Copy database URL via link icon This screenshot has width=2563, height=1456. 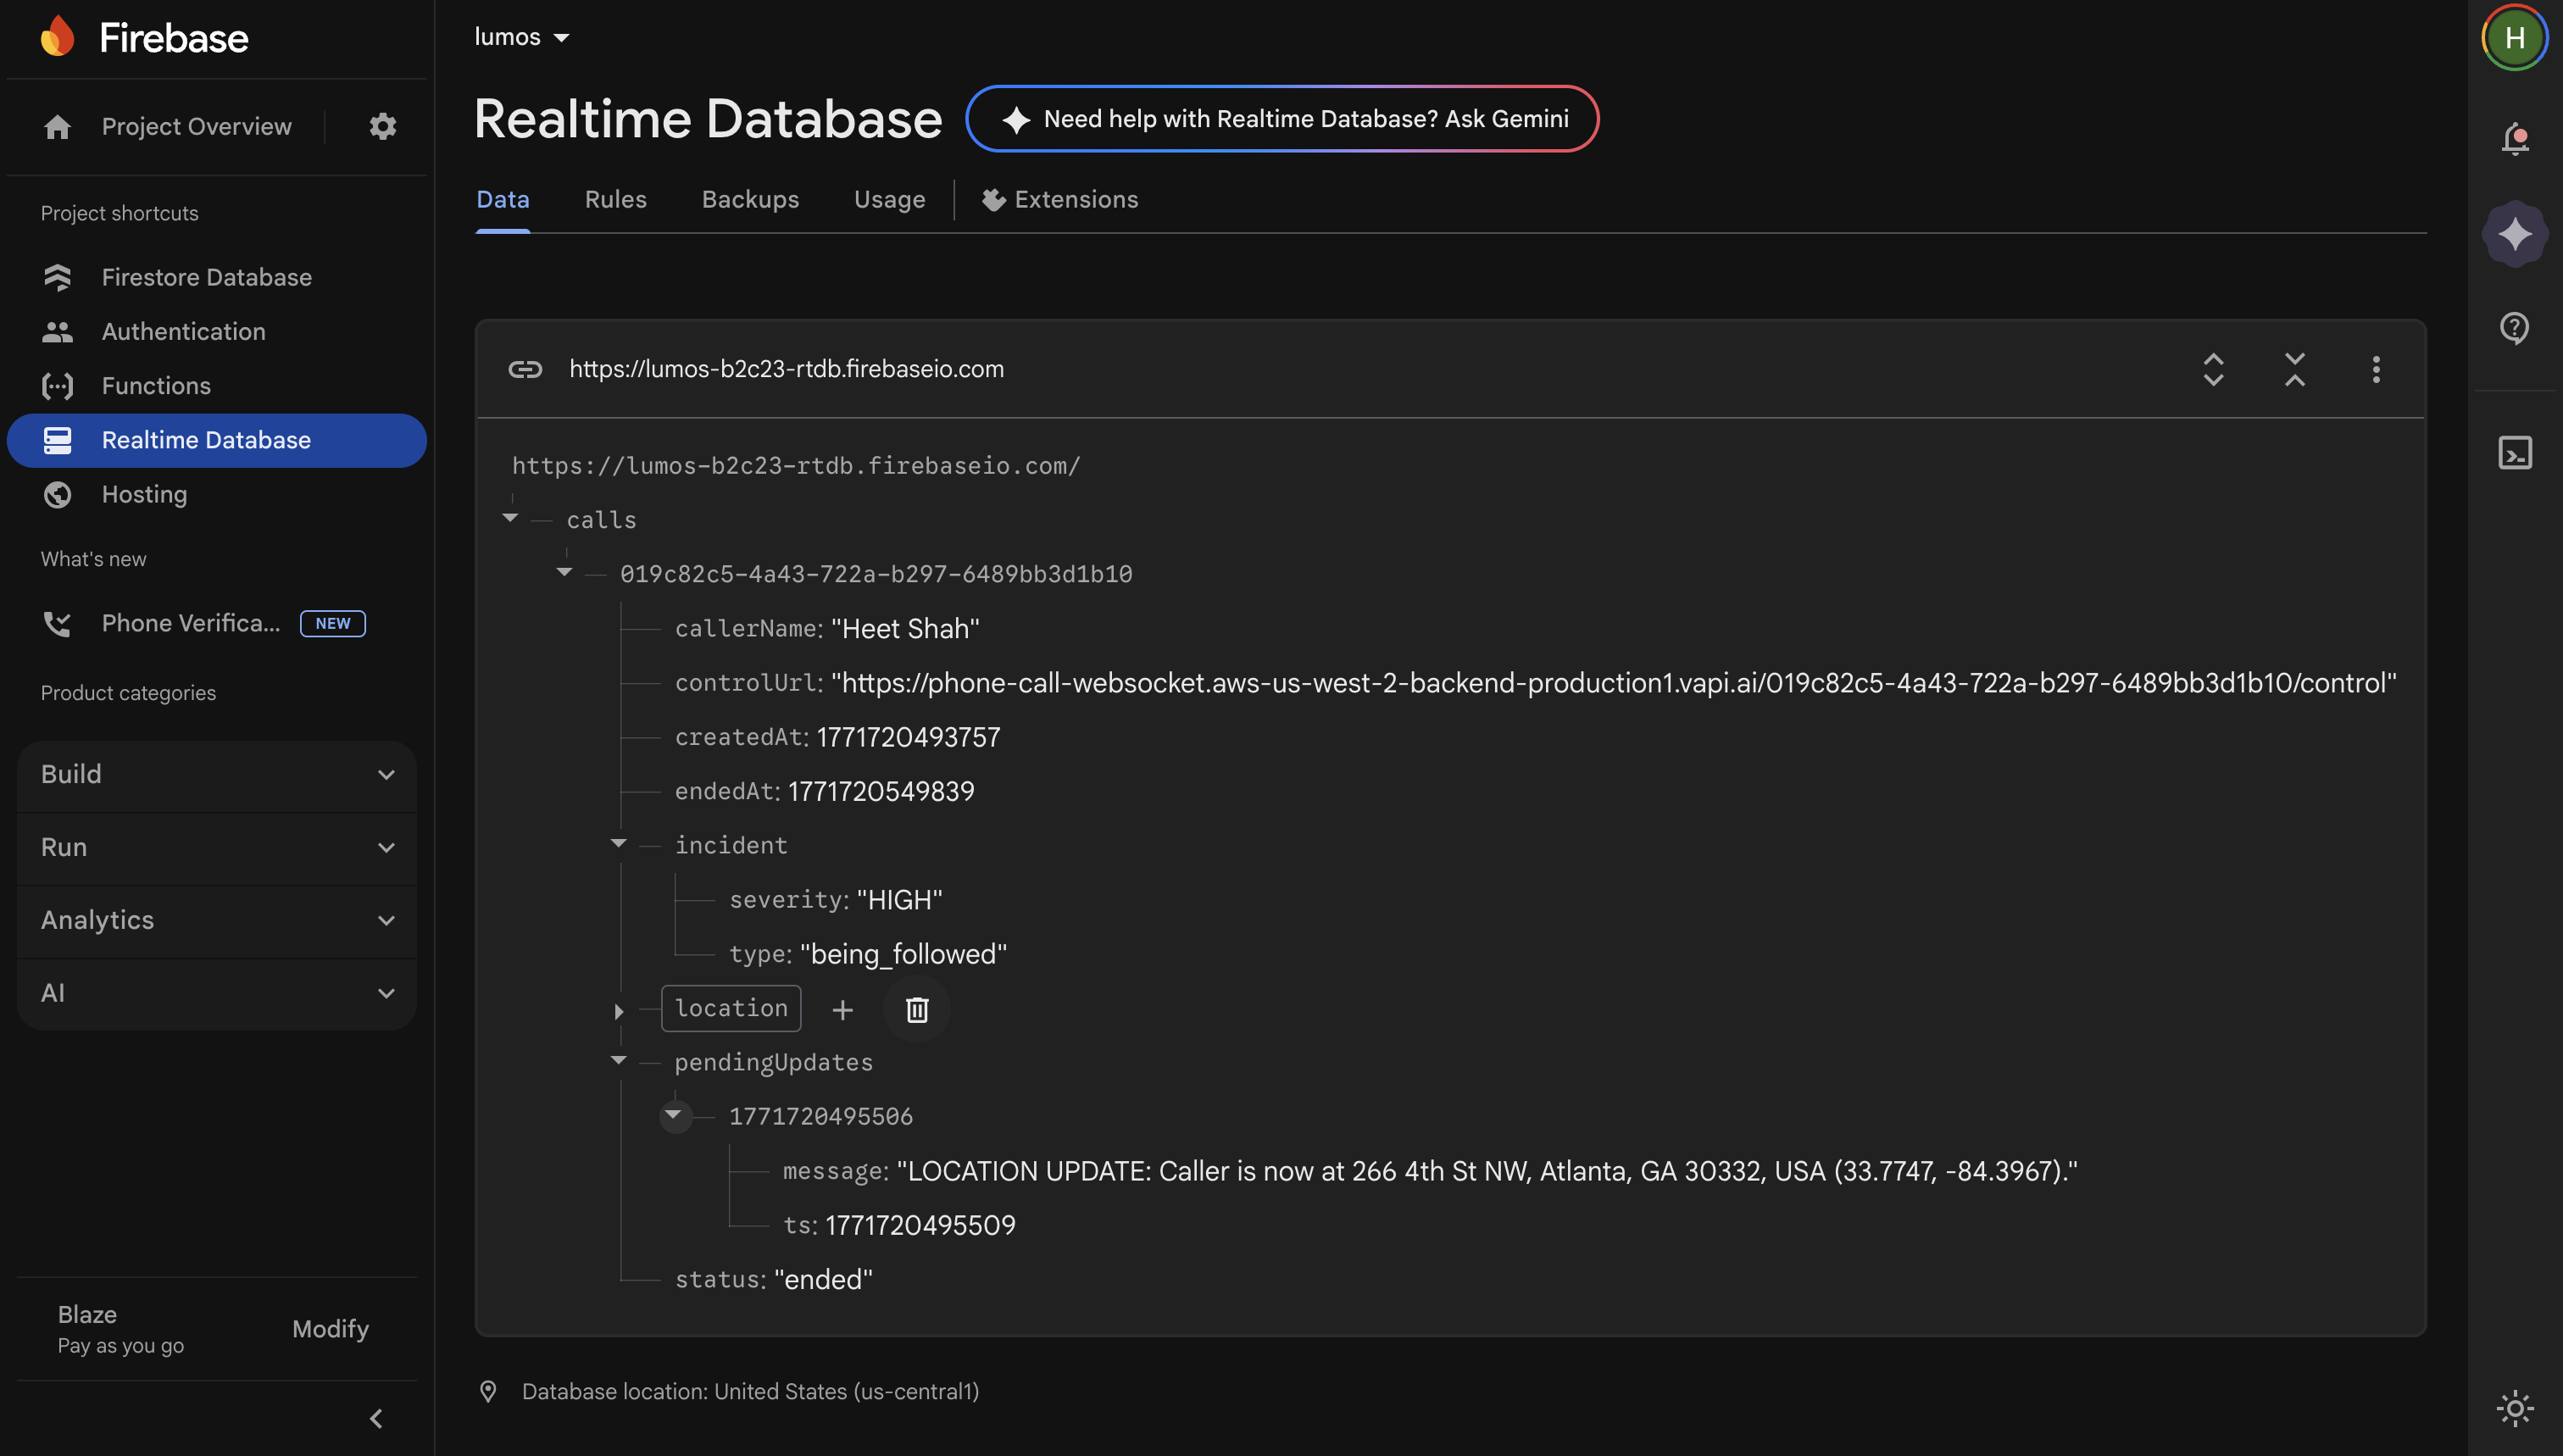pyautogui.click(x=525, y=369)
